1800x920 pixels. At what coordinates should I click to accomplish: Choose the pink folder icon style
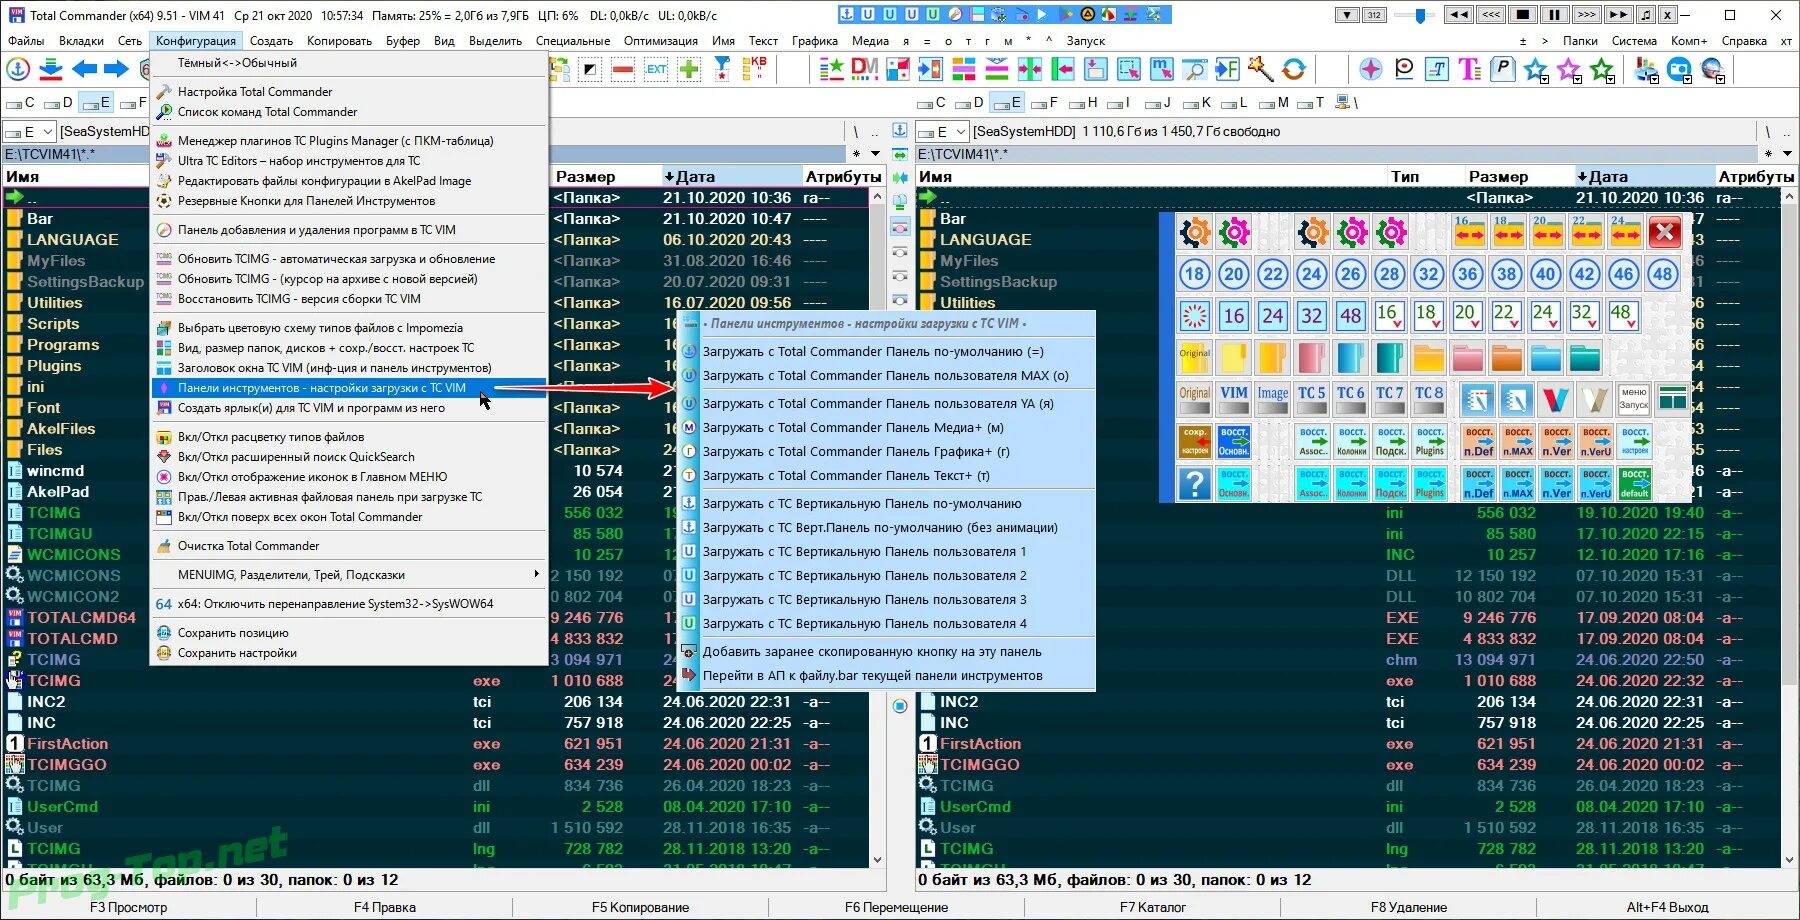pyautogui.click(x=1467, y=357)
